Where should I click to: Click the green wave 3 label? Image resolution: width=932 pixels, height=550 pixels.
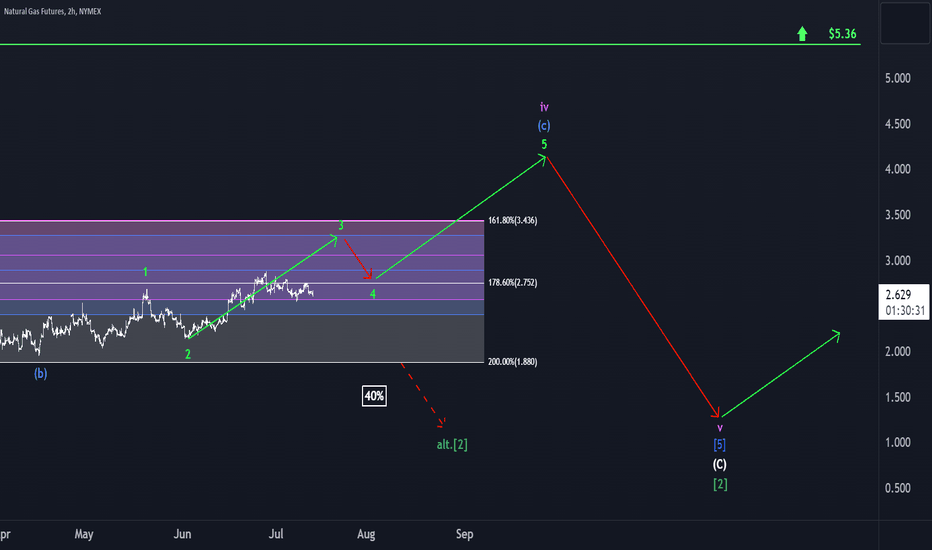341,225
